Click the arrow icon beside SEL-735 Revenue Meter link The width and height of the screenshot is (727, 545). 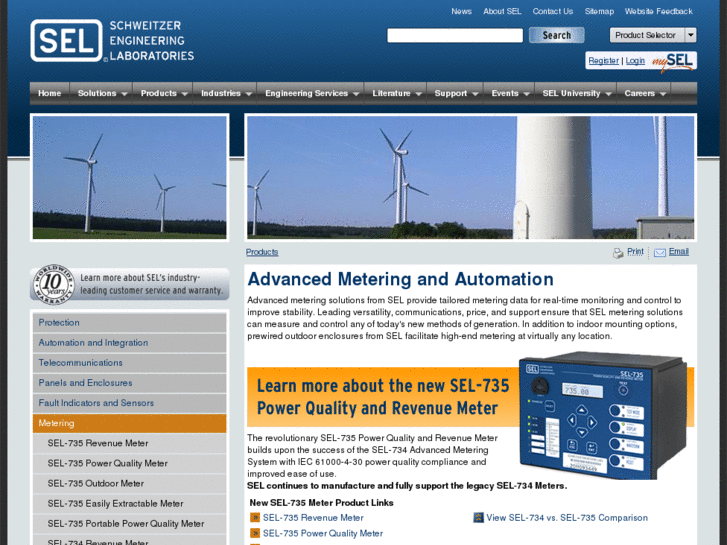255,517
